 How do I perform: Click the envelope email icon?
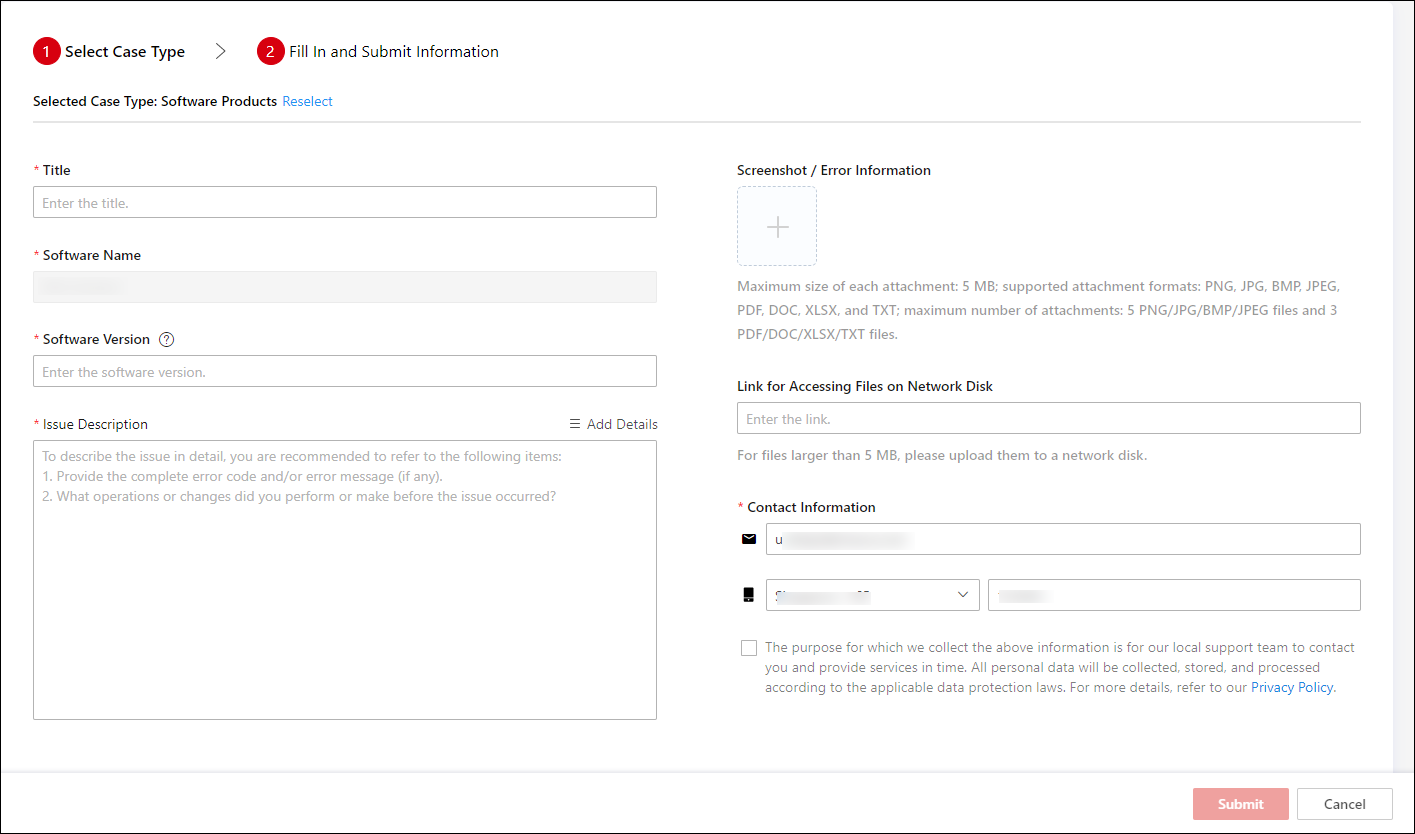click(749, 539)
